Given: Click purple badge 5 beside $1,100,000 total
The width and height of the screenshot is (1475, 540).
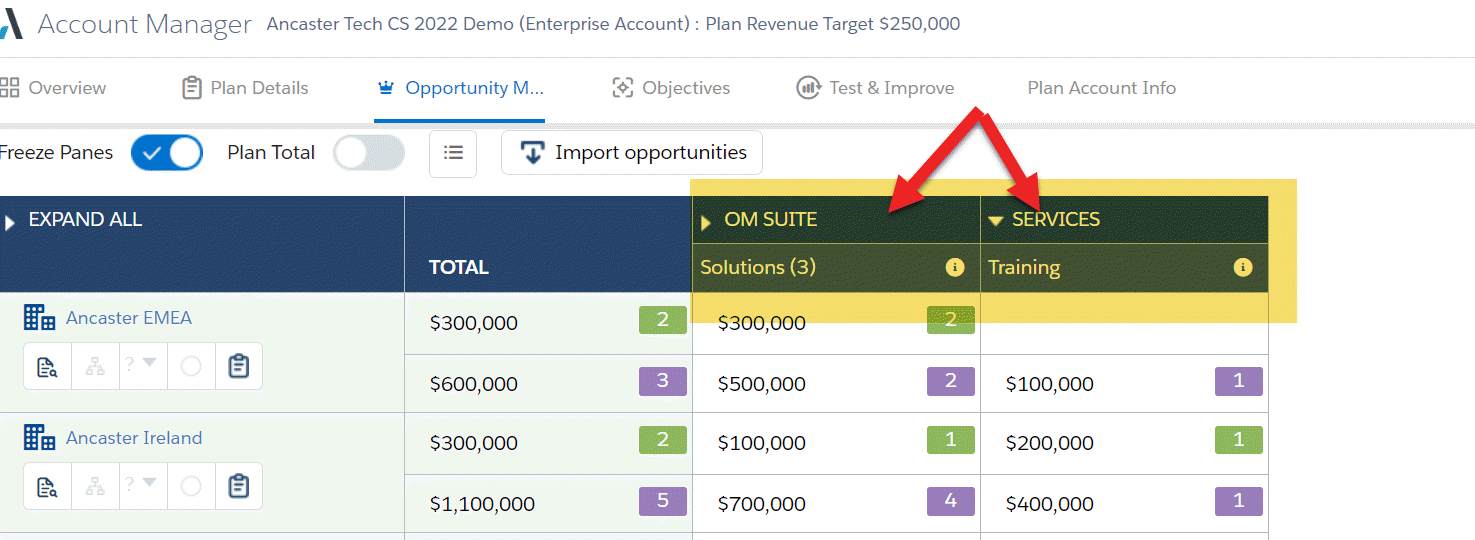Looking at the screenshot, I should pos(663,501).
